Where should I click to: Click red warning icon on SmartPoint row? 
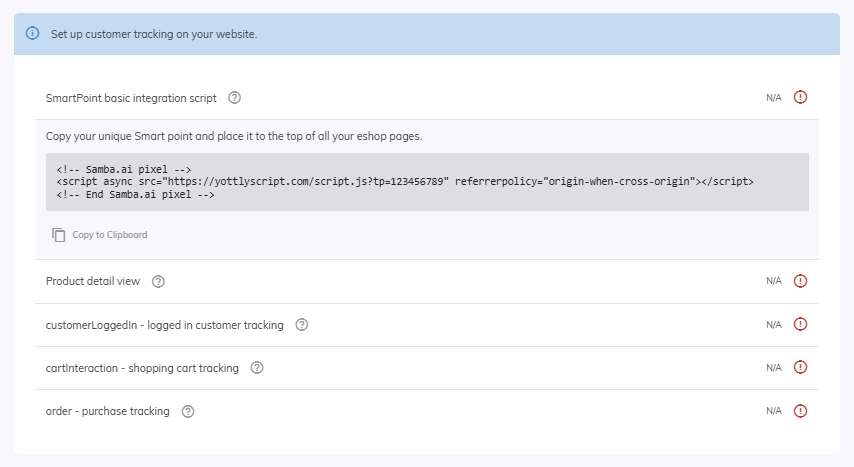coord(800,98)
